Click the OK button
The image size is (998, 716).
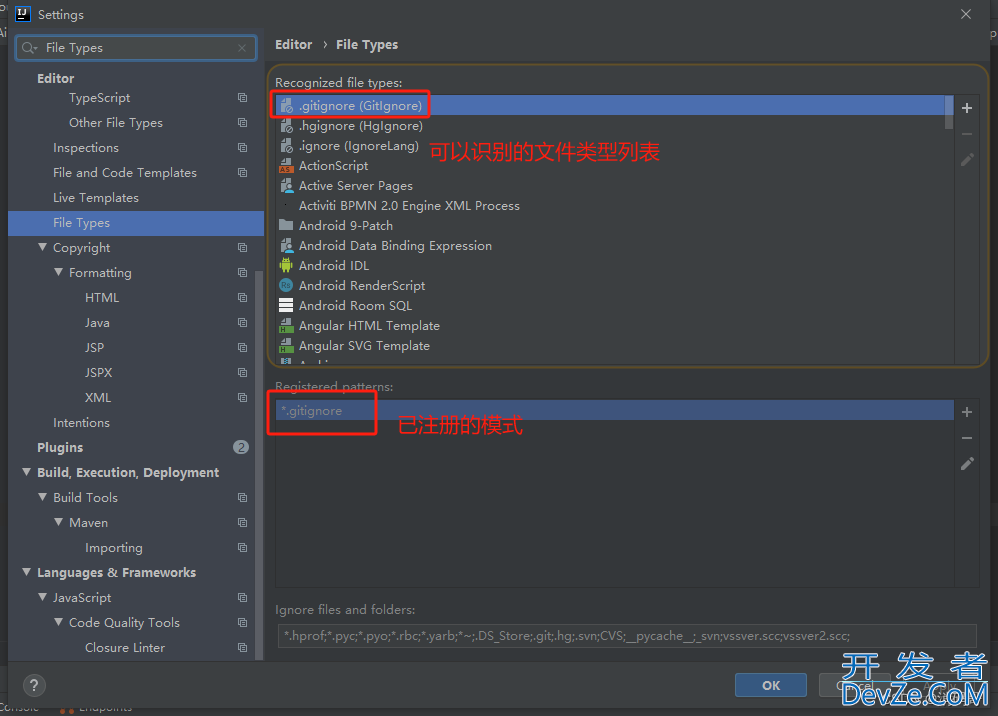tap(771, 685)
